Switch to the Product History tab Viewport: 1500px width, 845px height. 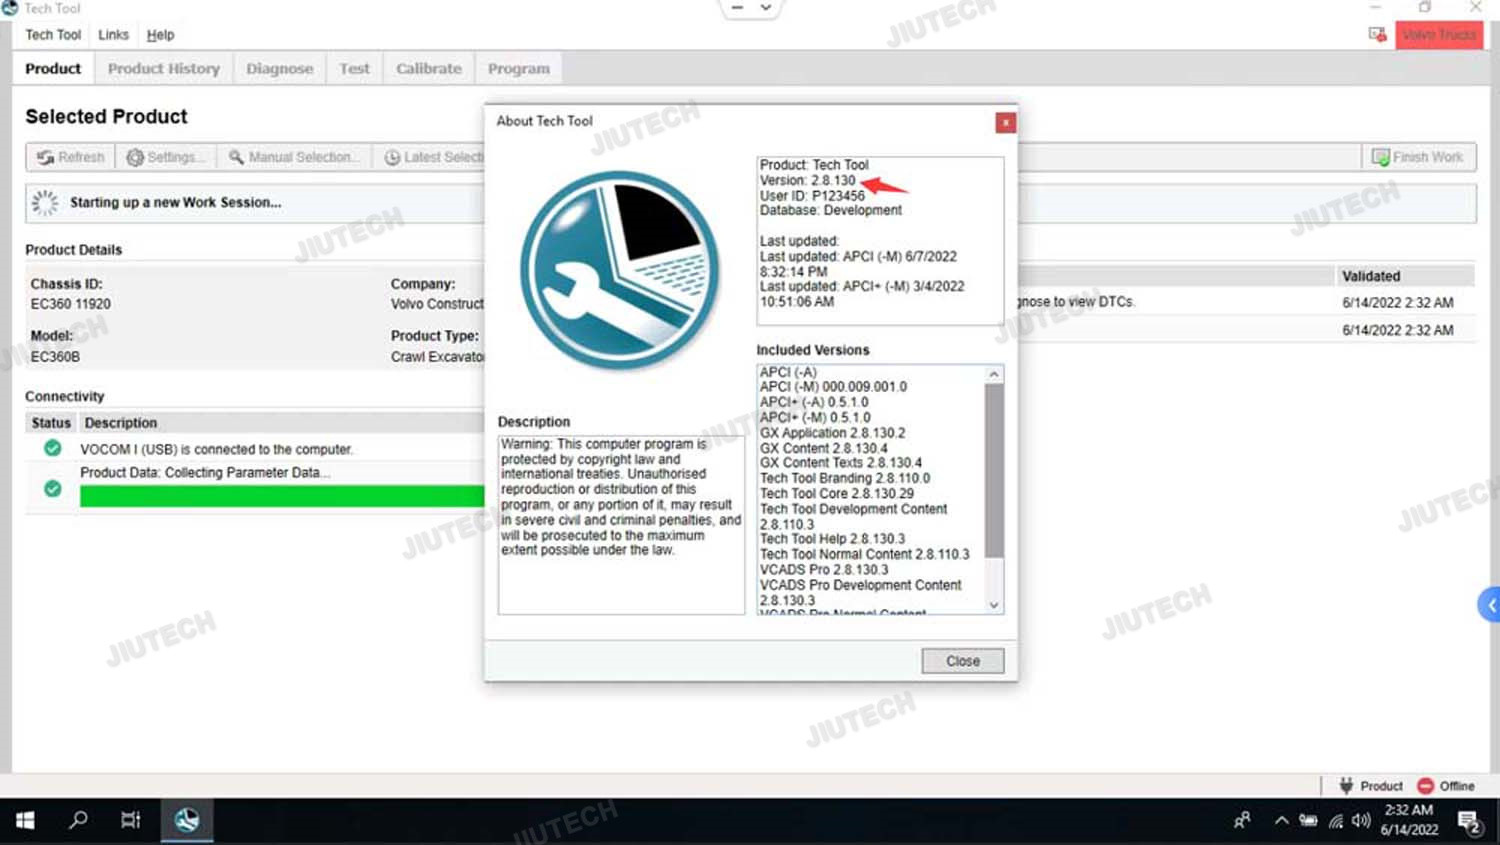164,69
